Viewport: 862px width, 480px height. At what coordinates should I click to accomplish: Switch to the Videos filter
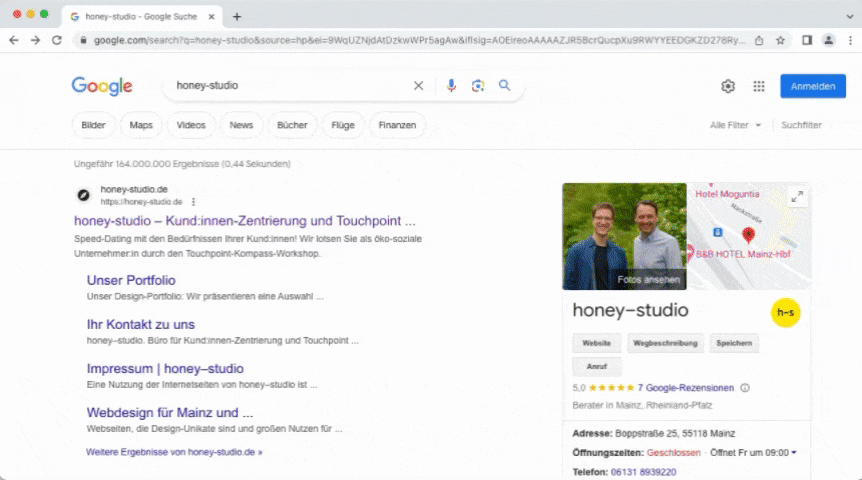click(x=191, y=125)
